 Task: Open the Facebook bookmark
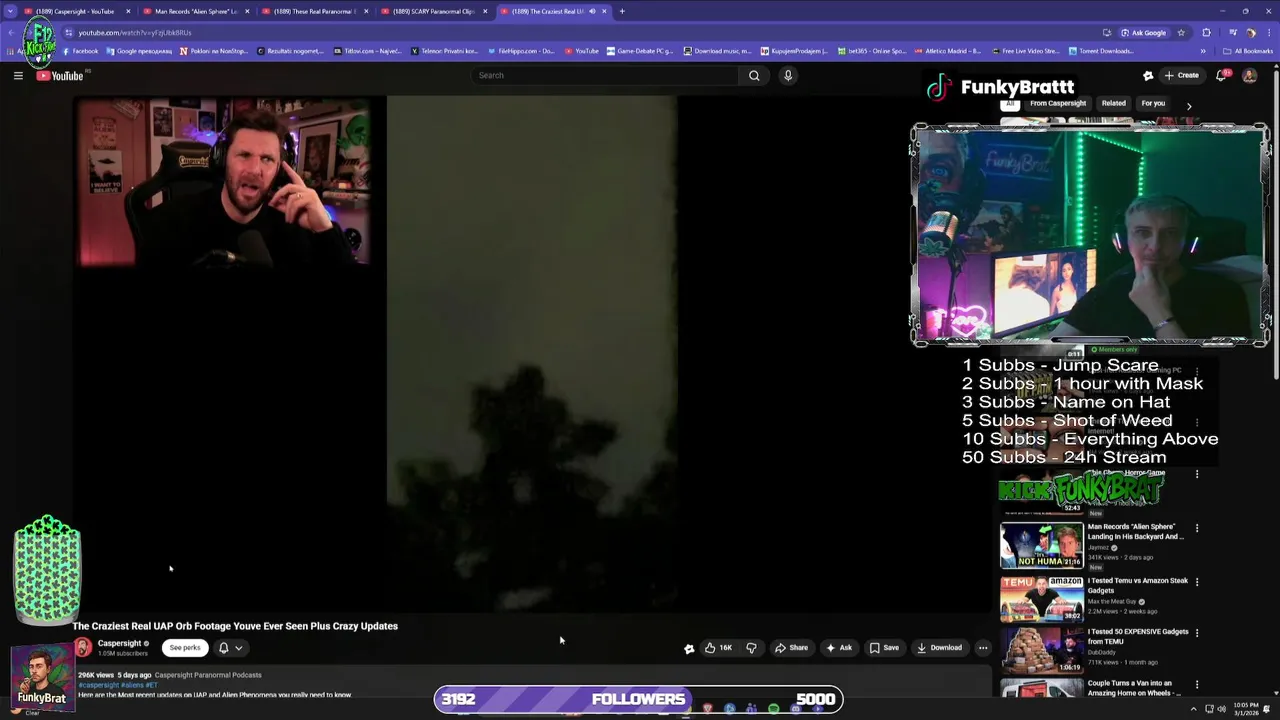pyautogui.click(x=80, y=51)
